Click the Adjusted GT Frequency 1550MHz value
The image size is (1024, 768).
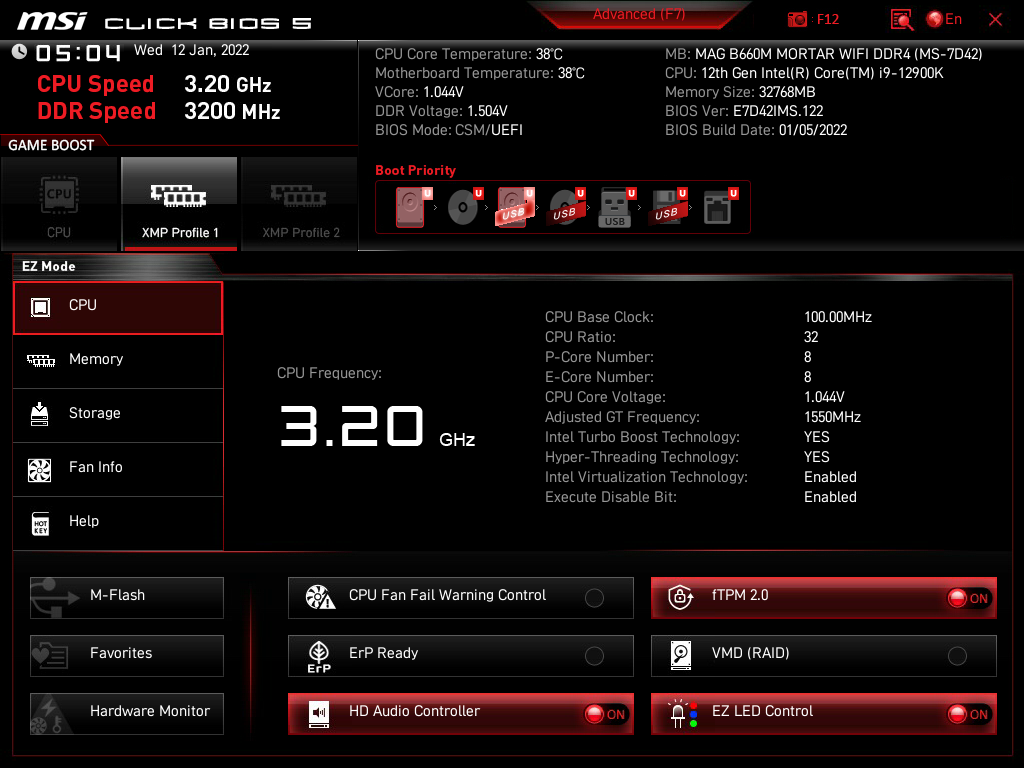point(832,417)
